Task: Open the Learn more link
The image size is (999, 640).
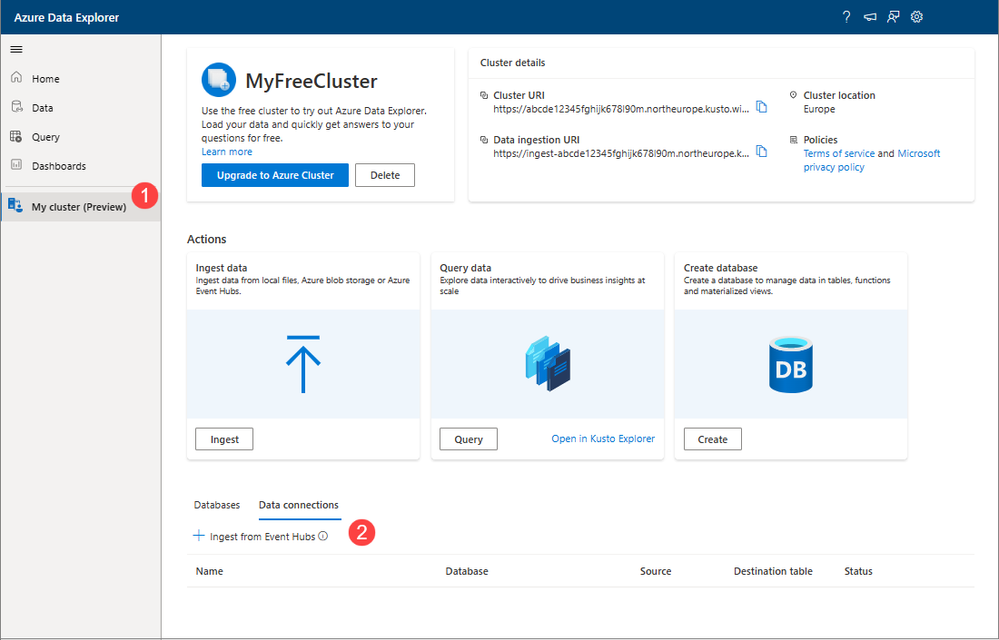Action: coord(227,152)
